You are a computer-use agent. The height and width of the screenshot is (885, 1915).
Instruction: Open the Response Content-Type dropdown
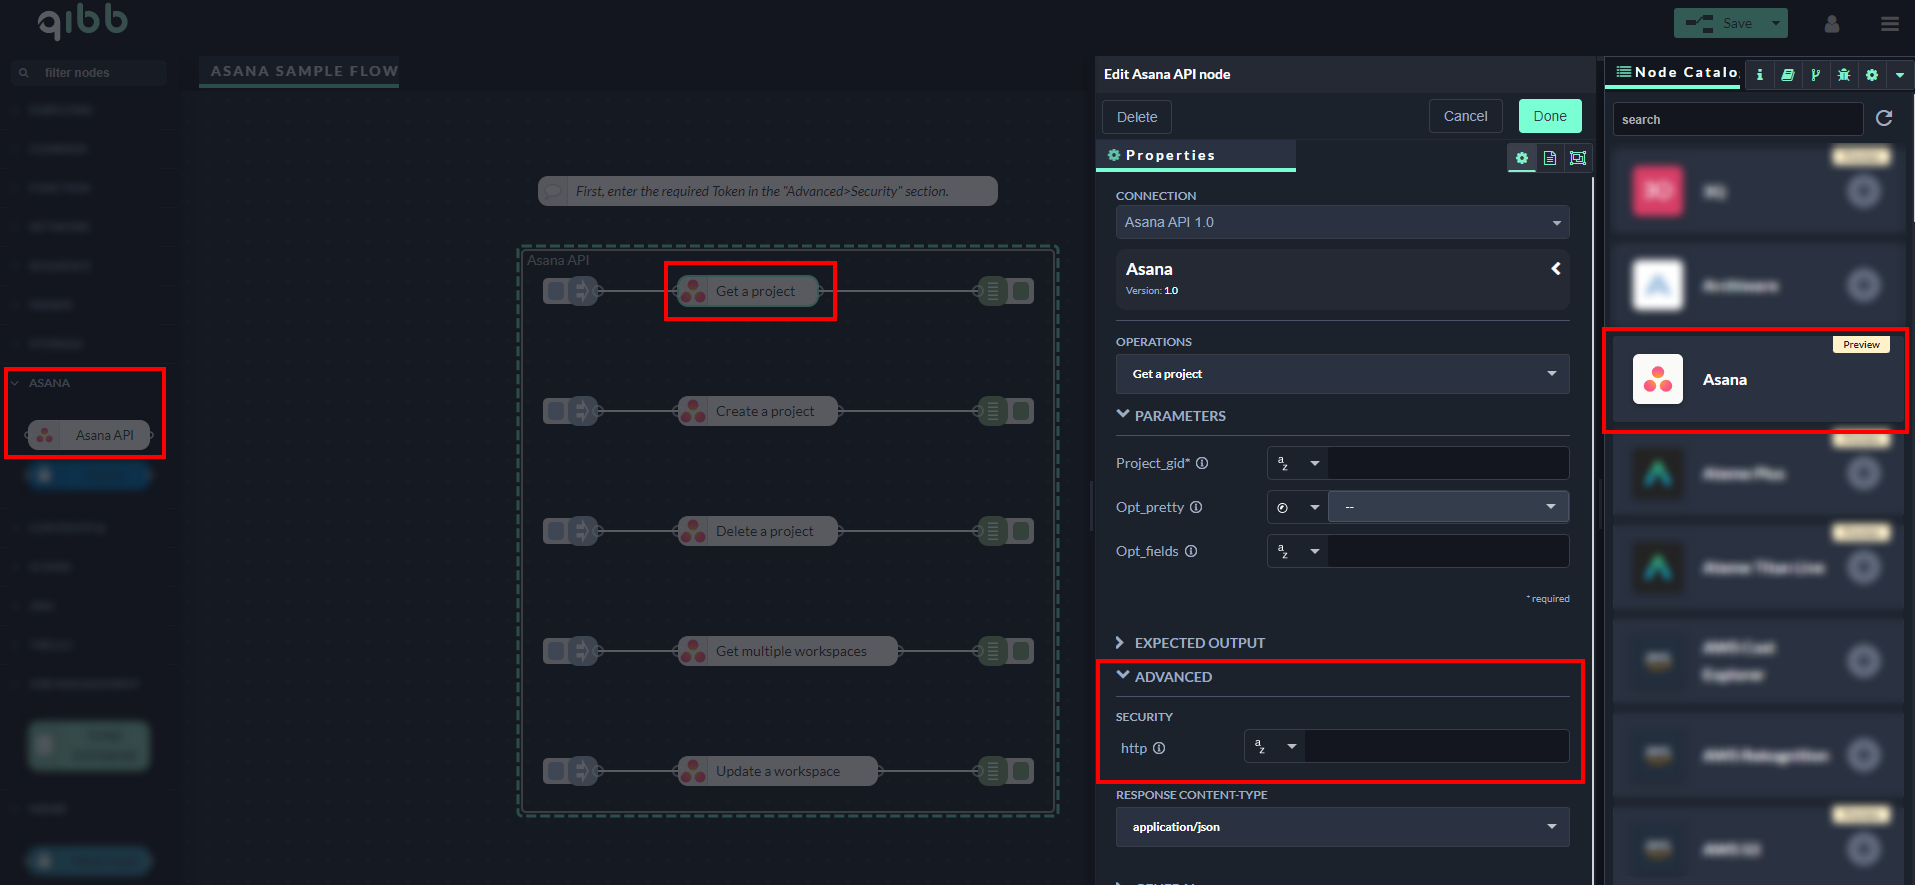pyautogui.click(x=1342, y=827)
